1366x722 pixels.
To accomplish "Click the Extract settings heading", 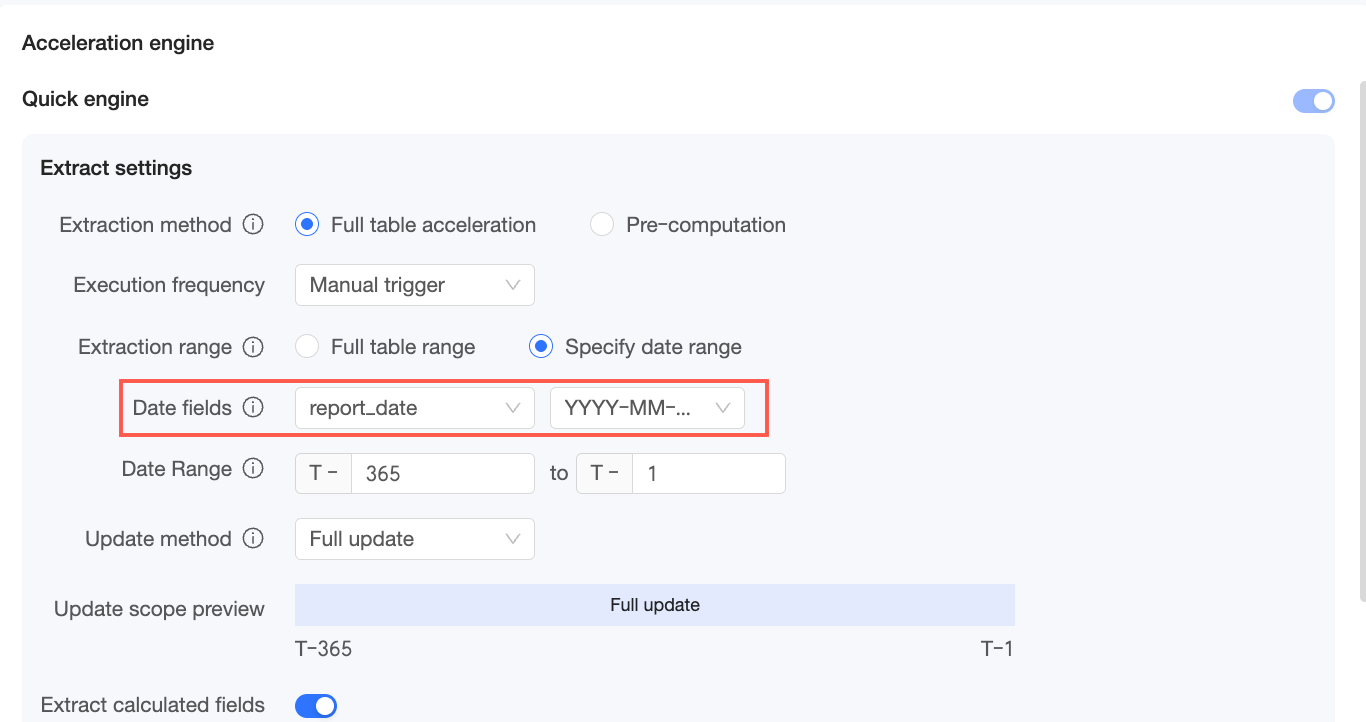I will tap(116, 168).
